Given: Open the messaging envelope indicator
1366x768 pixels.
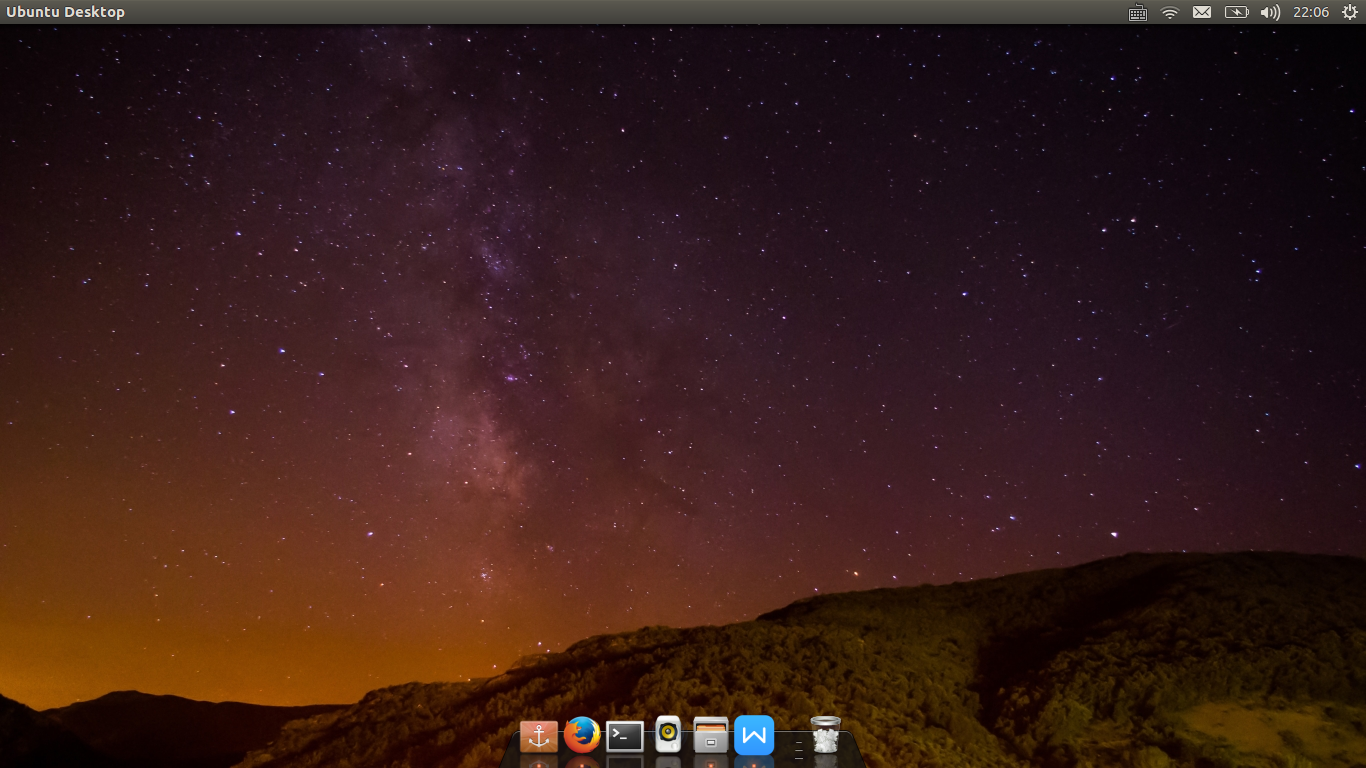Looking at the screenshot, I should click(1202, 12).
